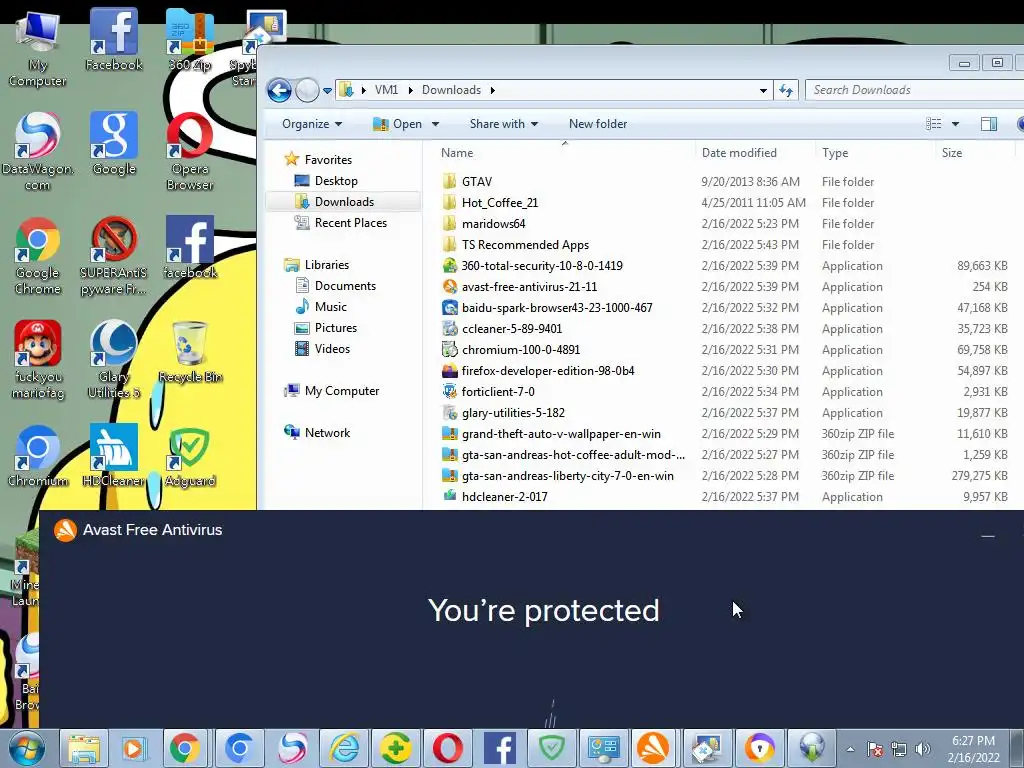Click the New folder button
Image resolution: width=1024 pixels, height=768 pixels.
[598, 124]
